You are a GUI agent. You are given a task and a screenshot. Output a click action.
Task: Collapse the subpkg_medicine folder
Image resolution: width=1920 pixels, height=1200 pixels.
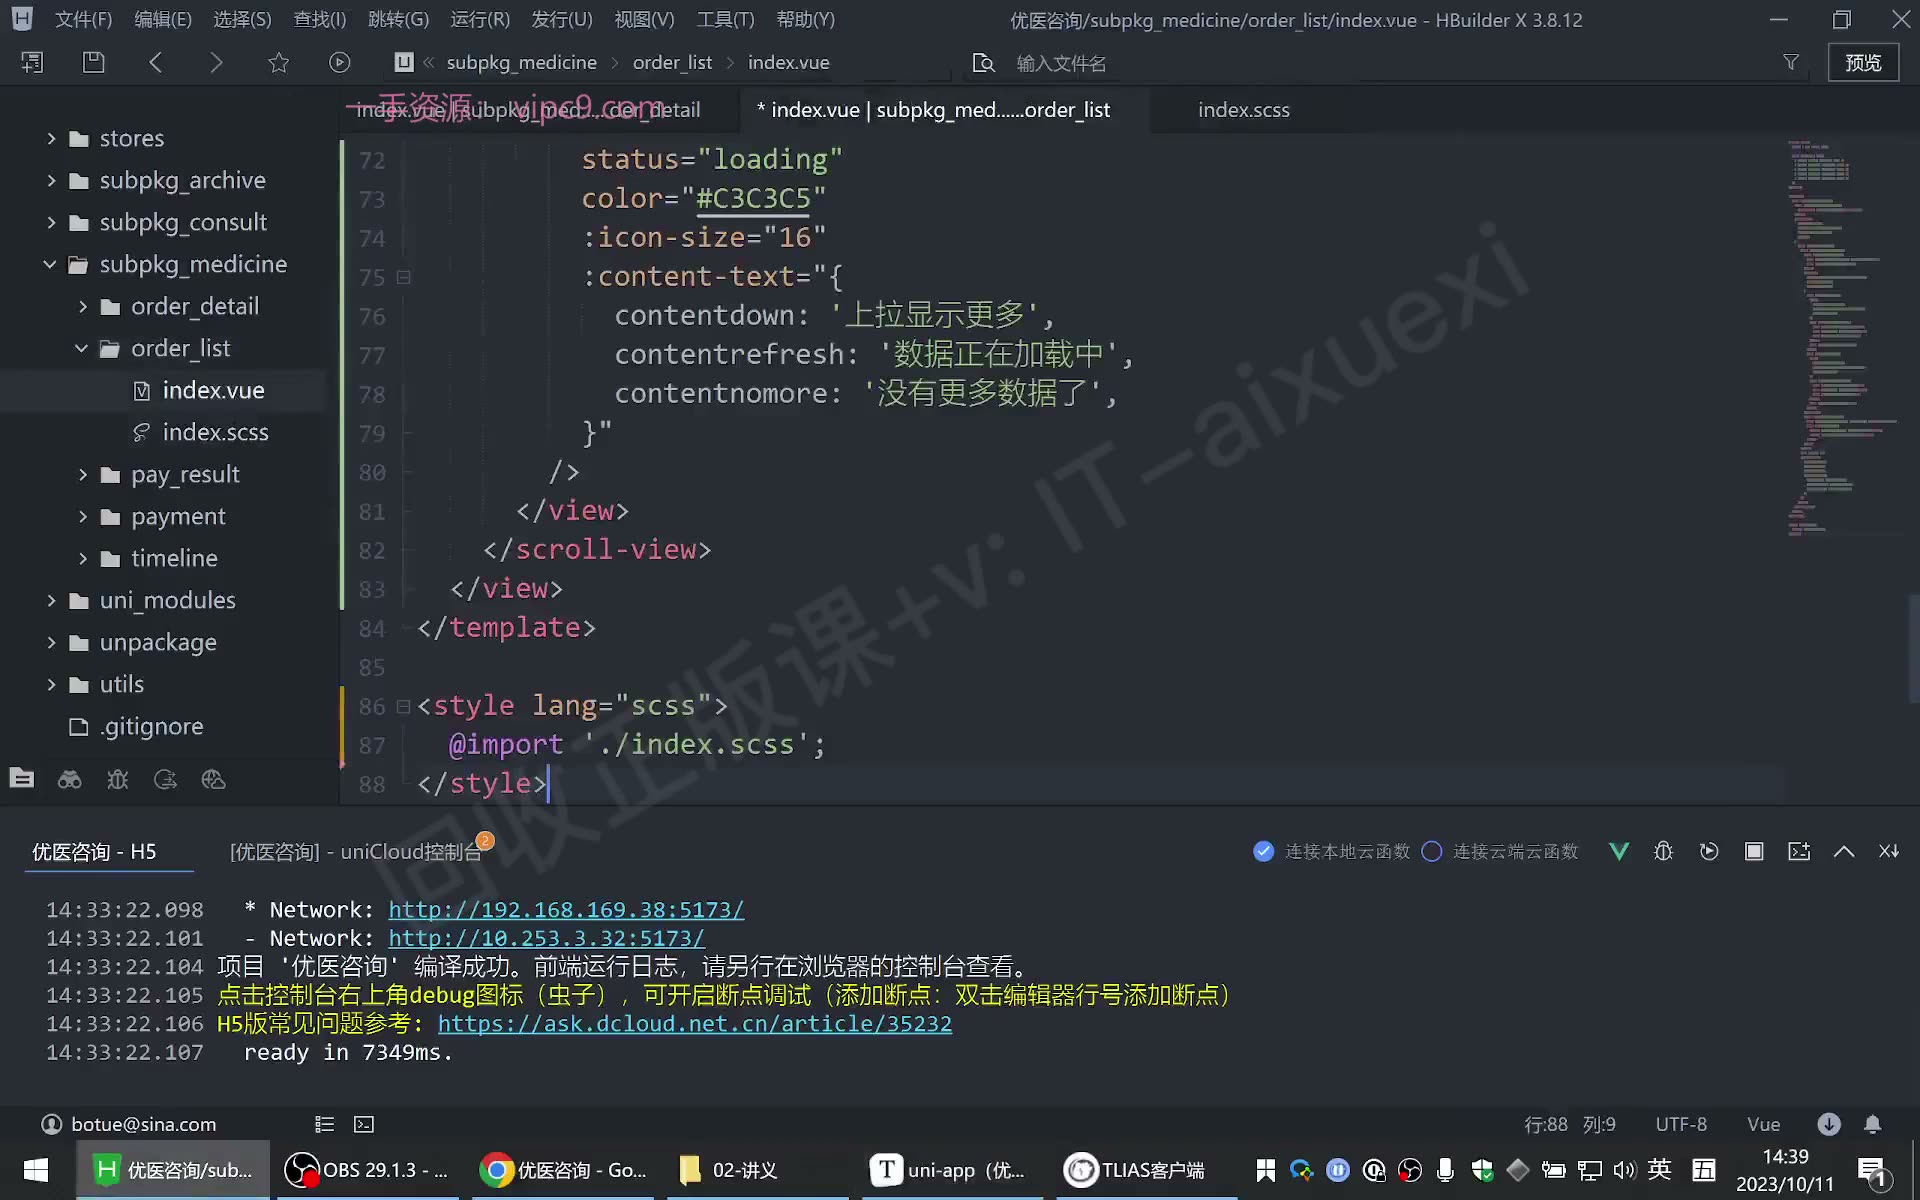tap(50, 264)
